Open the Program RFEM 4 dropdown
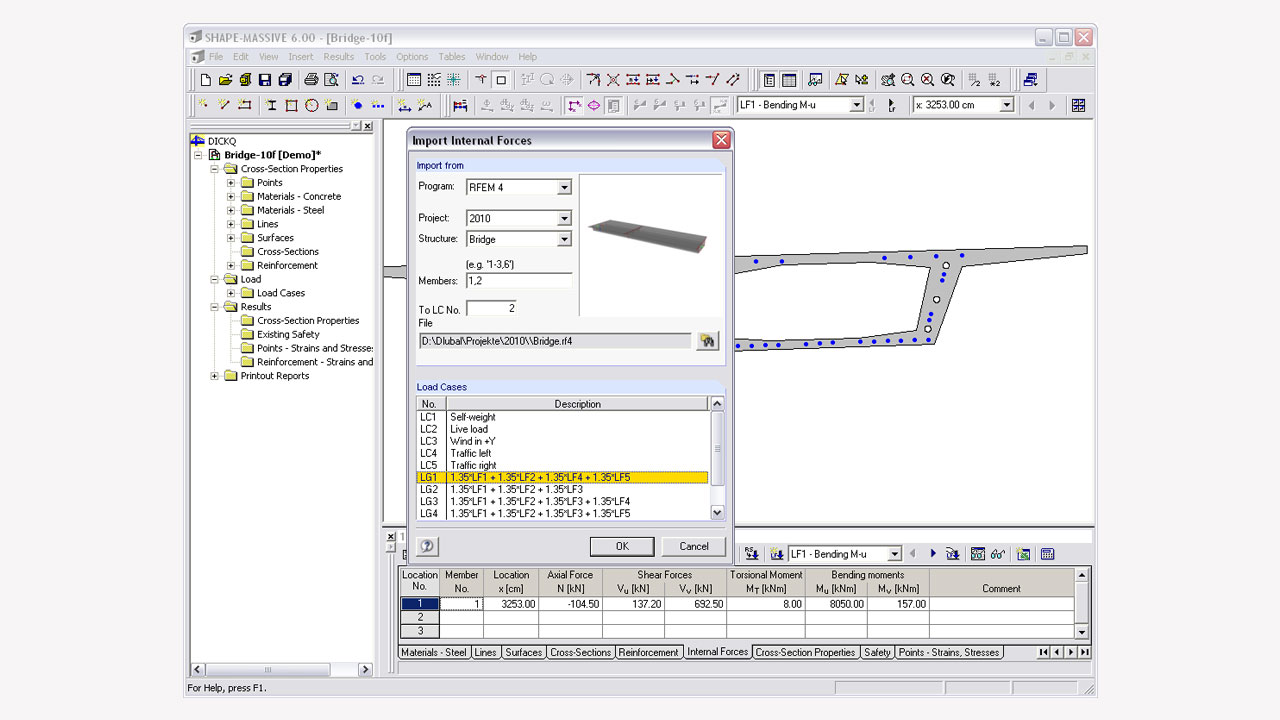The width and height of the screenshot is (1280, 720). (564, 187)
